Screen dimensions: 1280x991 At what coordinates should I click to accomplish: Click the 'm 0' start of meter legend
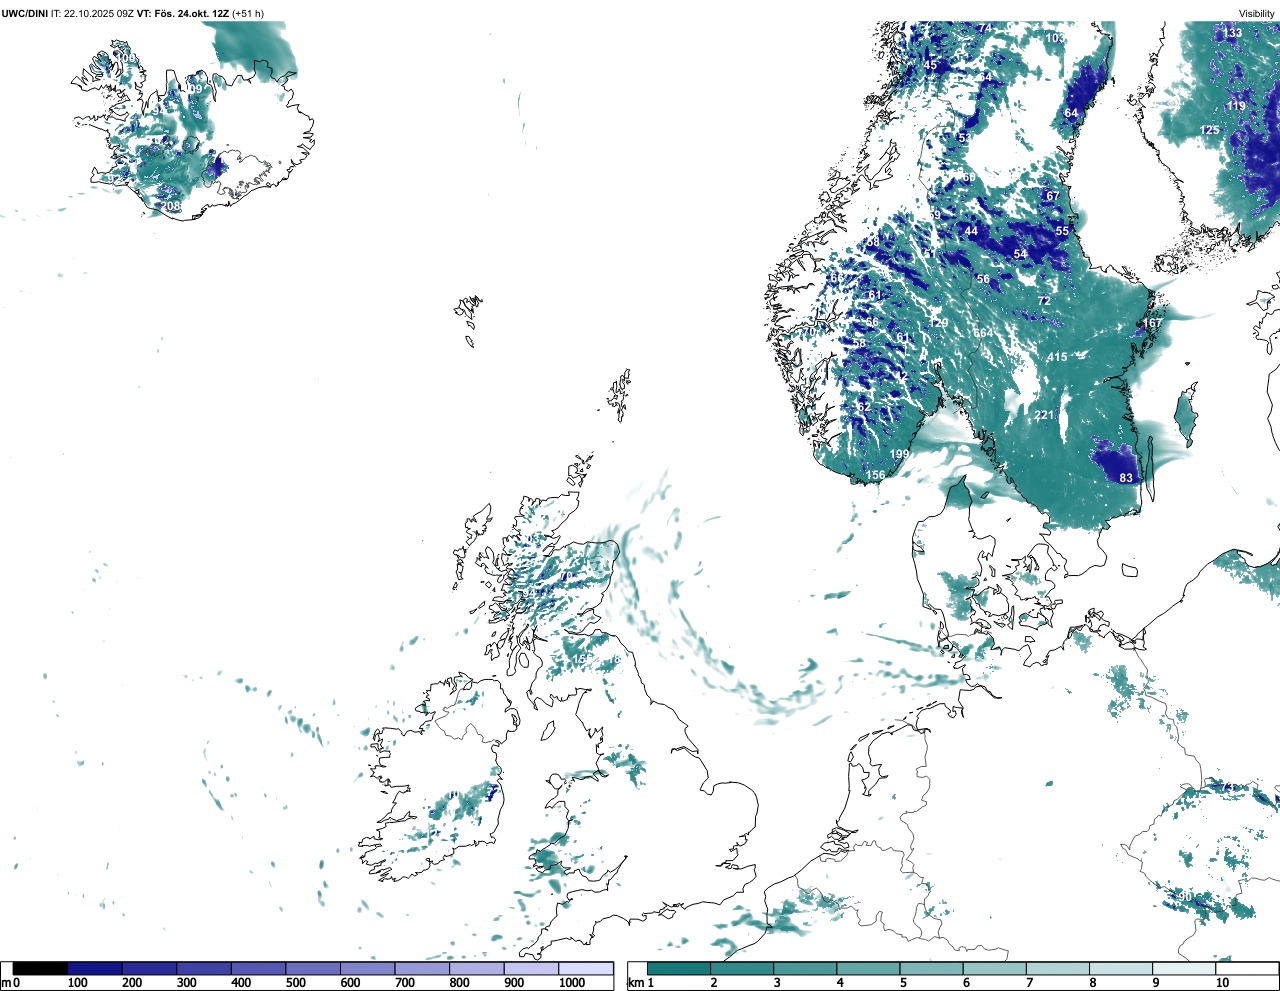10,983
